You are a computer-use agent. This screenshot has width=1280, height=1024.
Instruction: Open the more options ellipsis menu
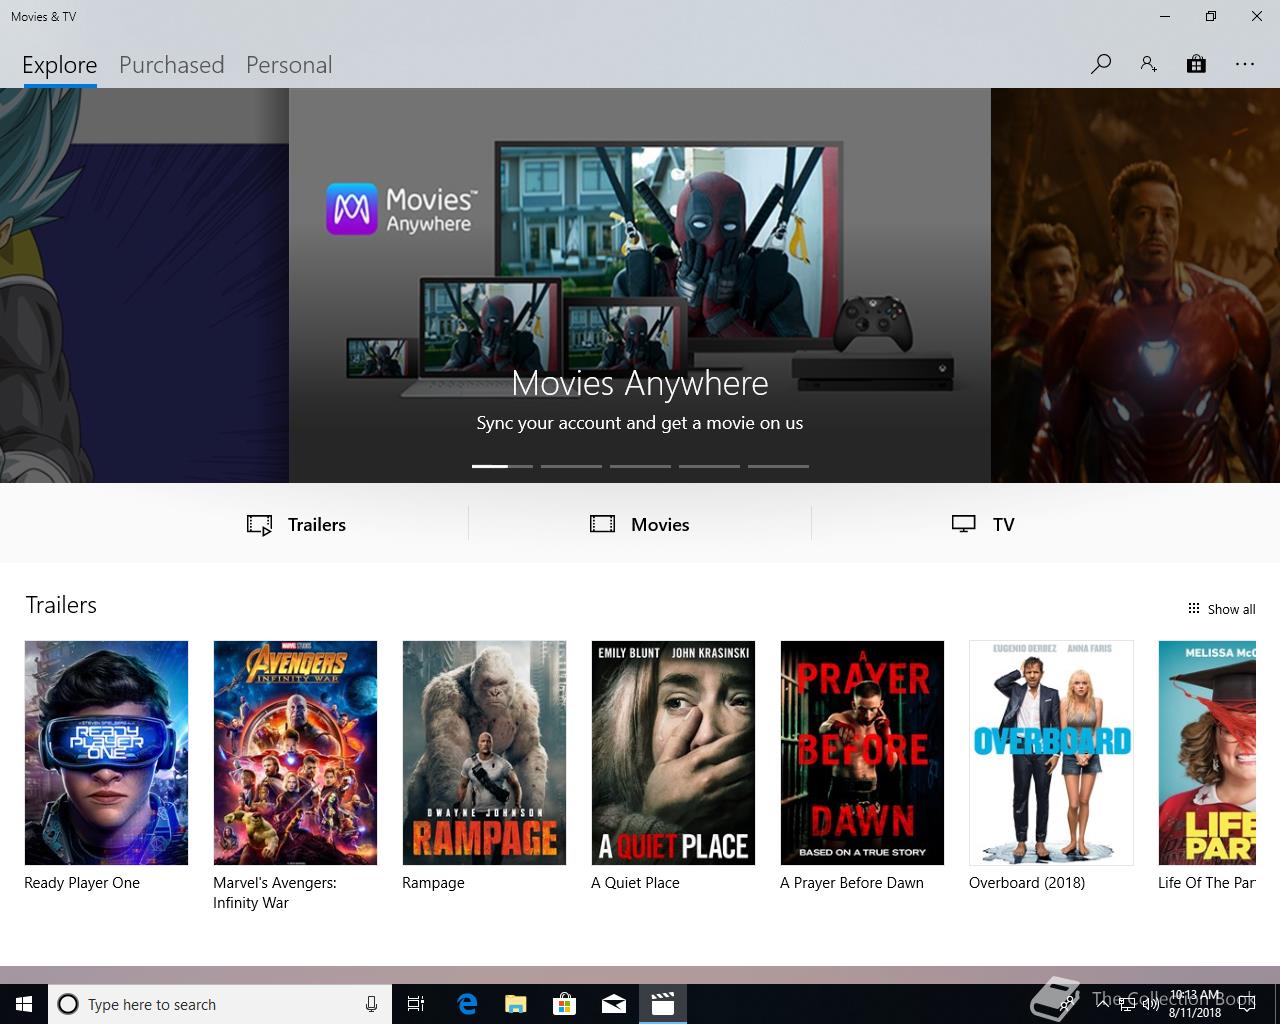point(1244,64)
